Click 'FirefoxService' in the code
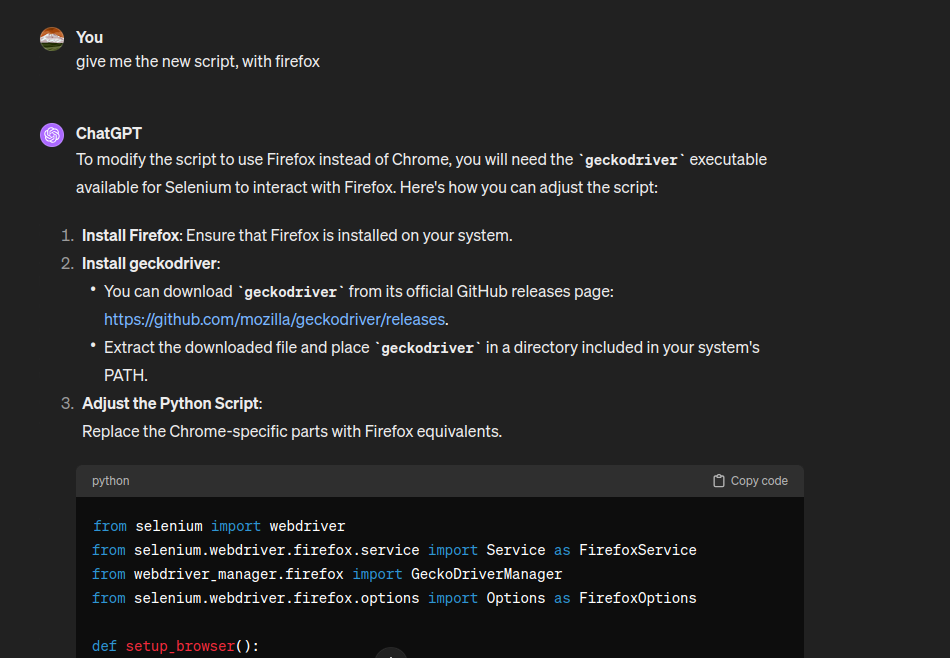This screenshot has width=950, height=658. coord(637,550)
